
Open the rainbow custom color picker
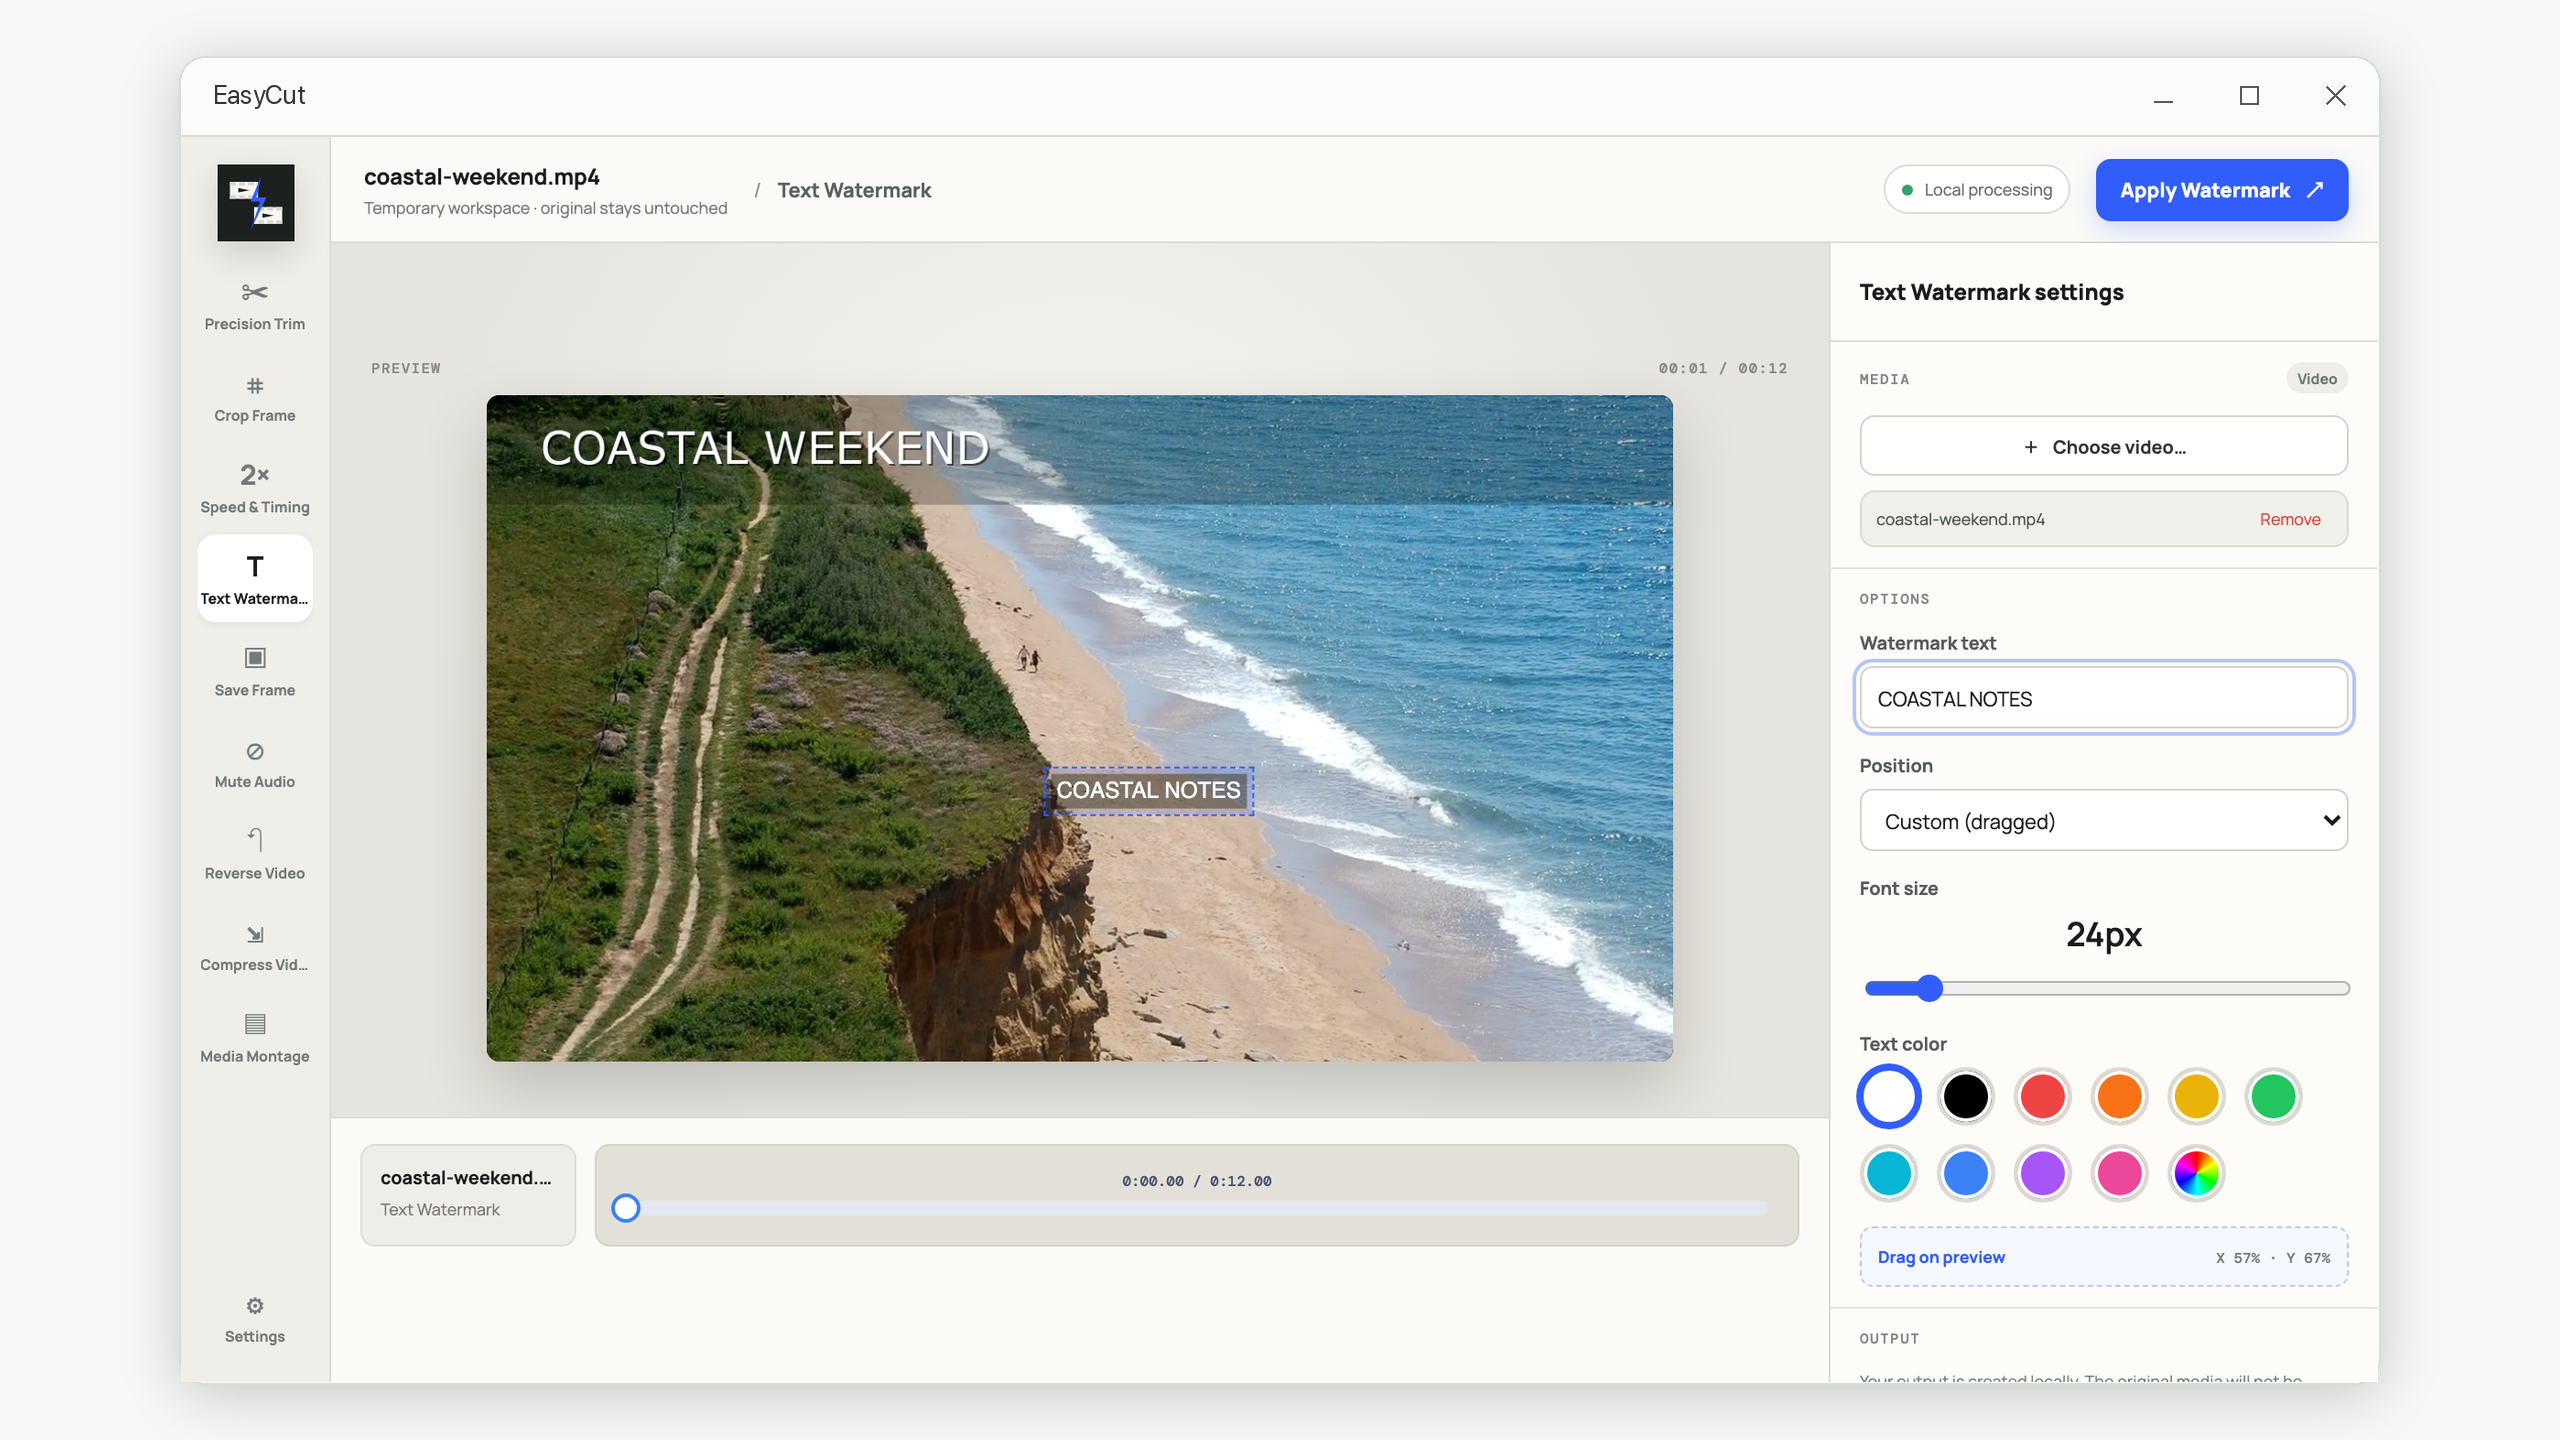(x=2197, y=1173)
